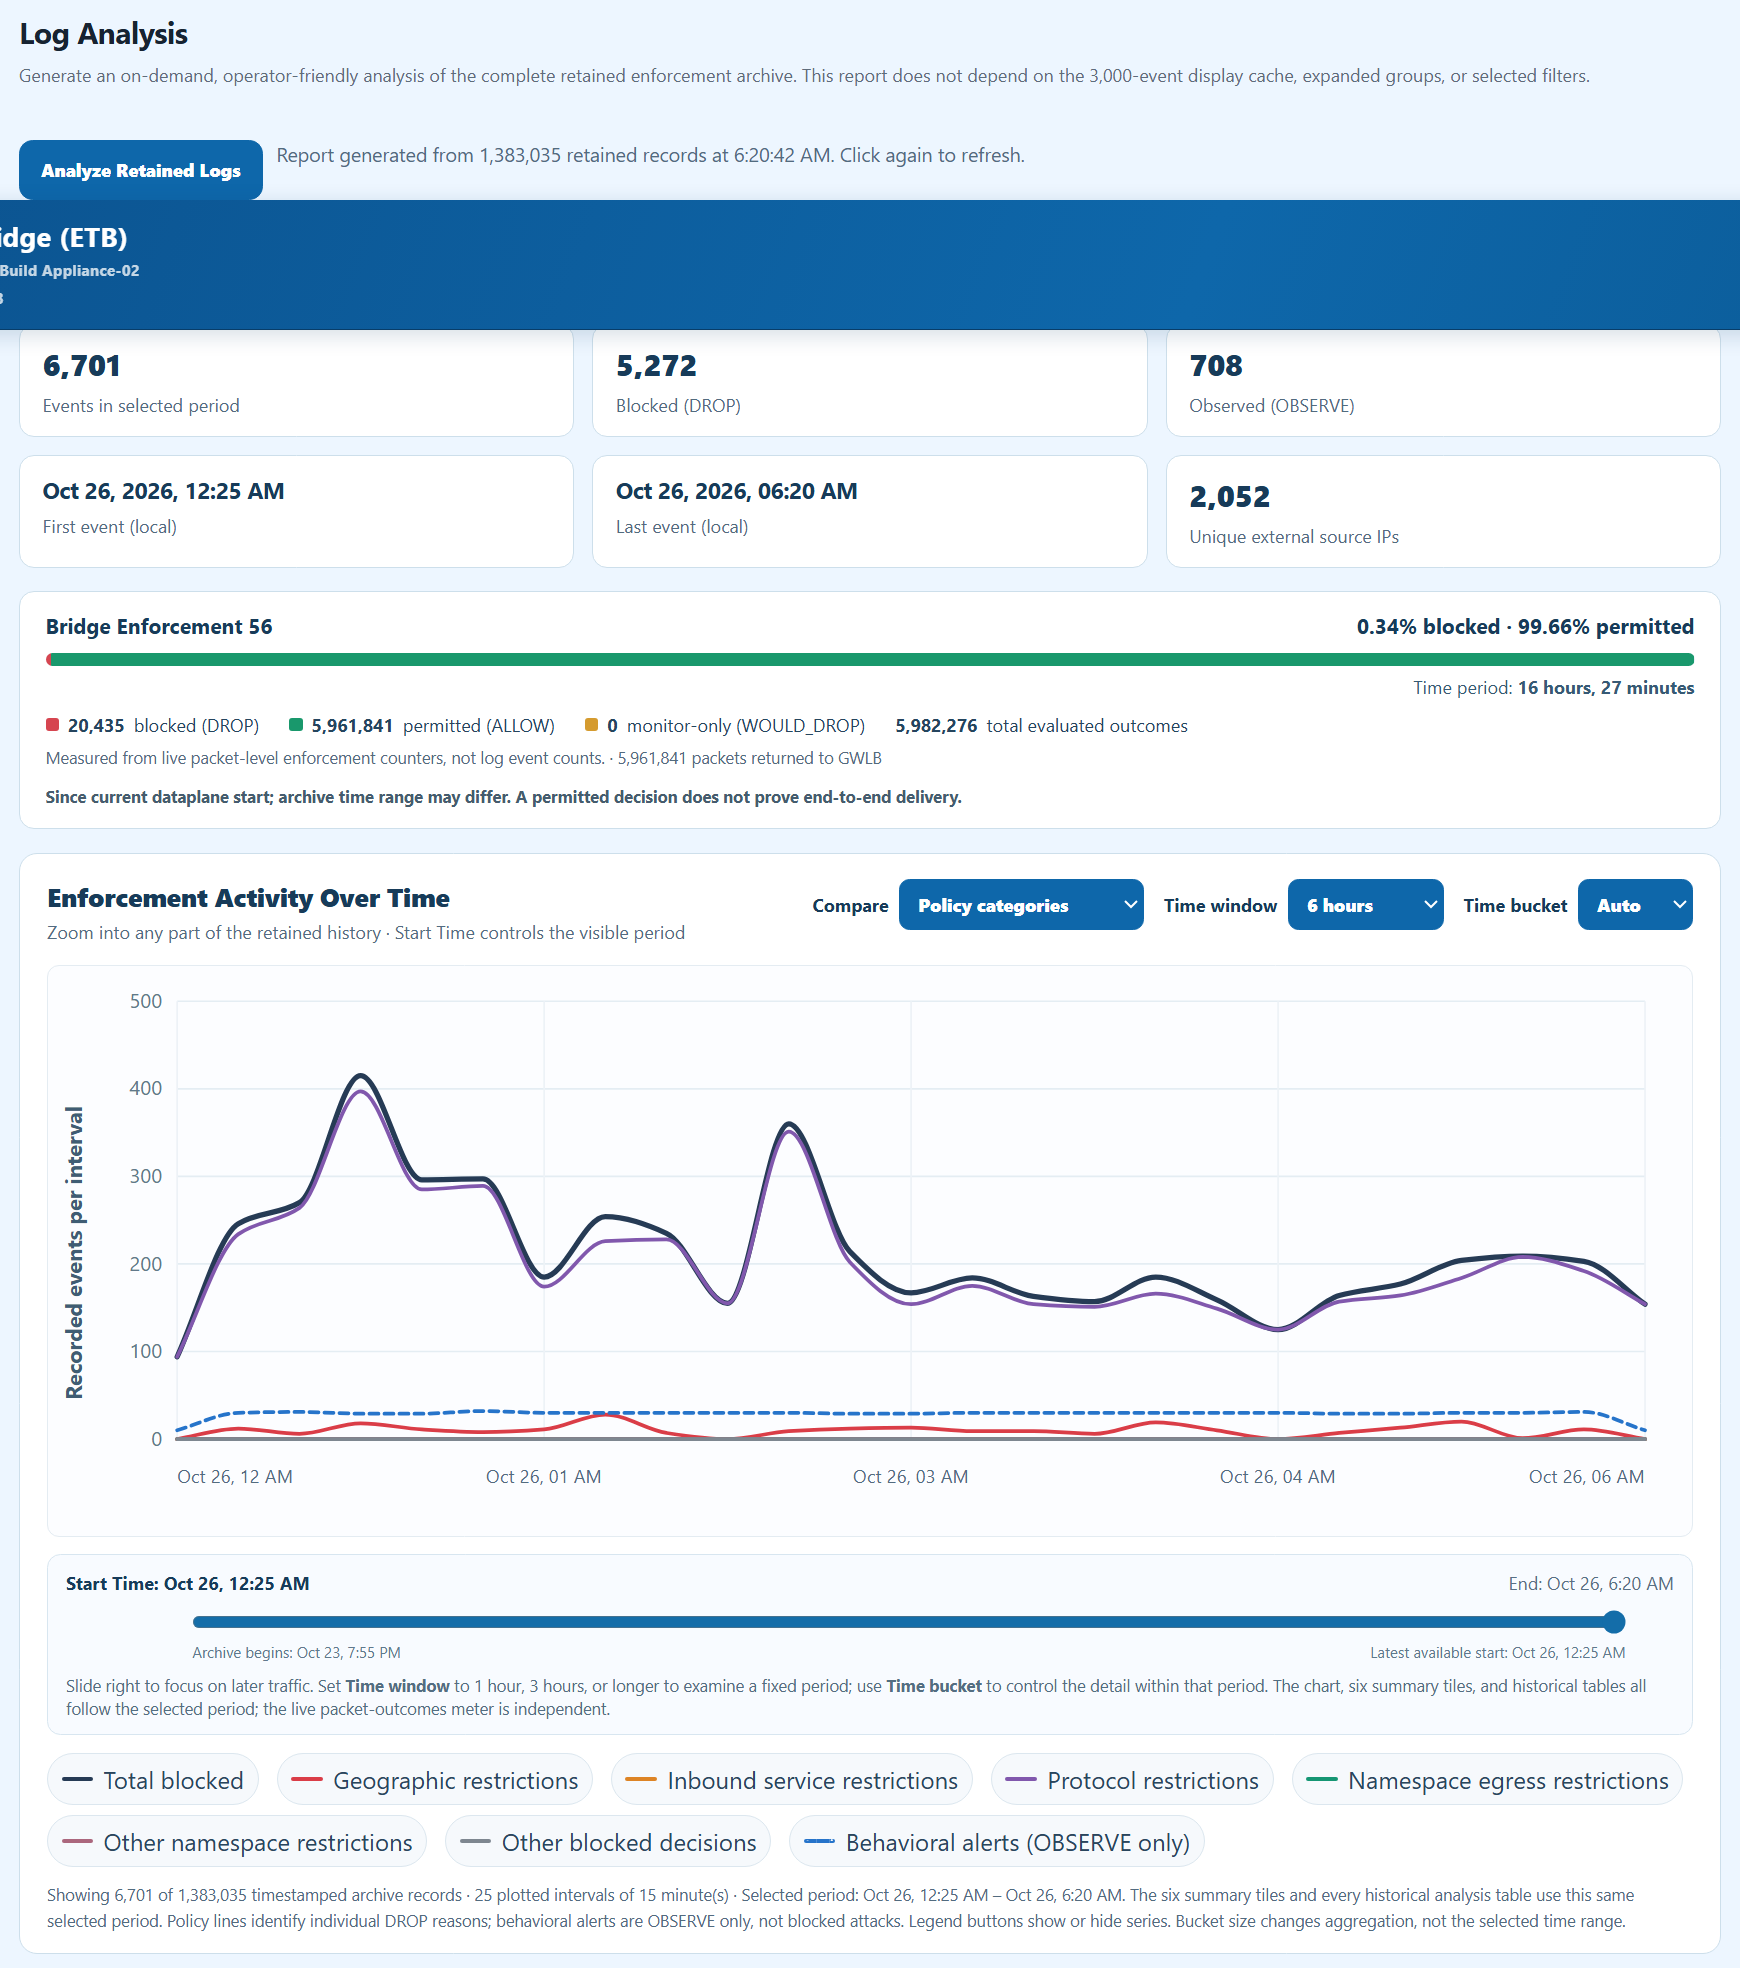The width and height of the screenshot is (1740, 1968).
Task: Click the 0.34% blocked 99.66% permitted text
Action: [x=1525, y=627]
